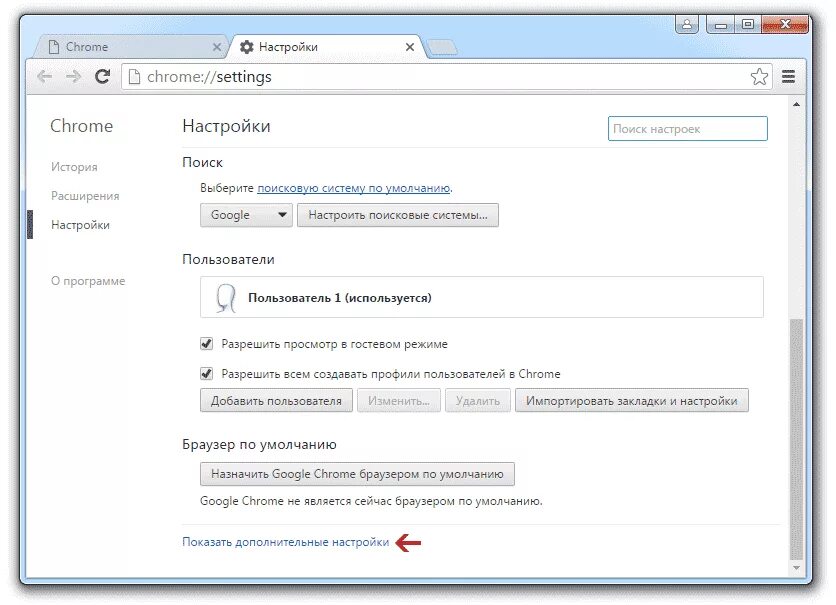Image resolution: width=836 pixels, height=605 pixels.
Task: Click the Пользователь 1 avatar icon
Action: tap(226, 297)
